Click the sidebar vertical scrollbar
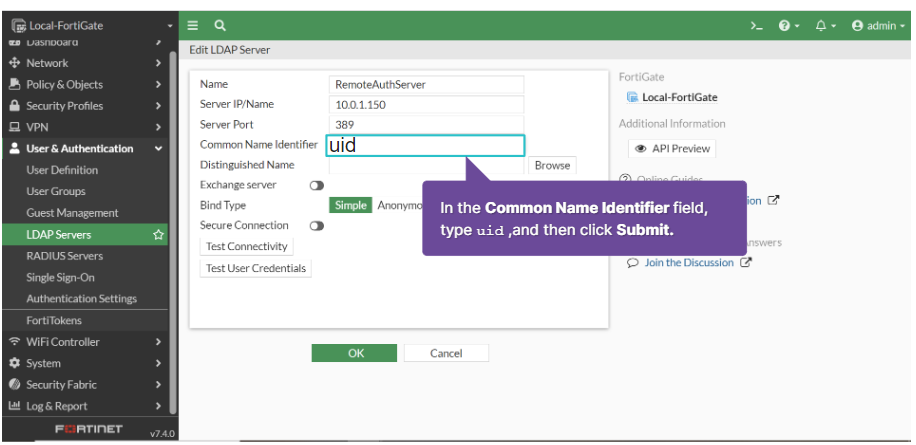Viewport: 916px width, 445px height. 172,231
